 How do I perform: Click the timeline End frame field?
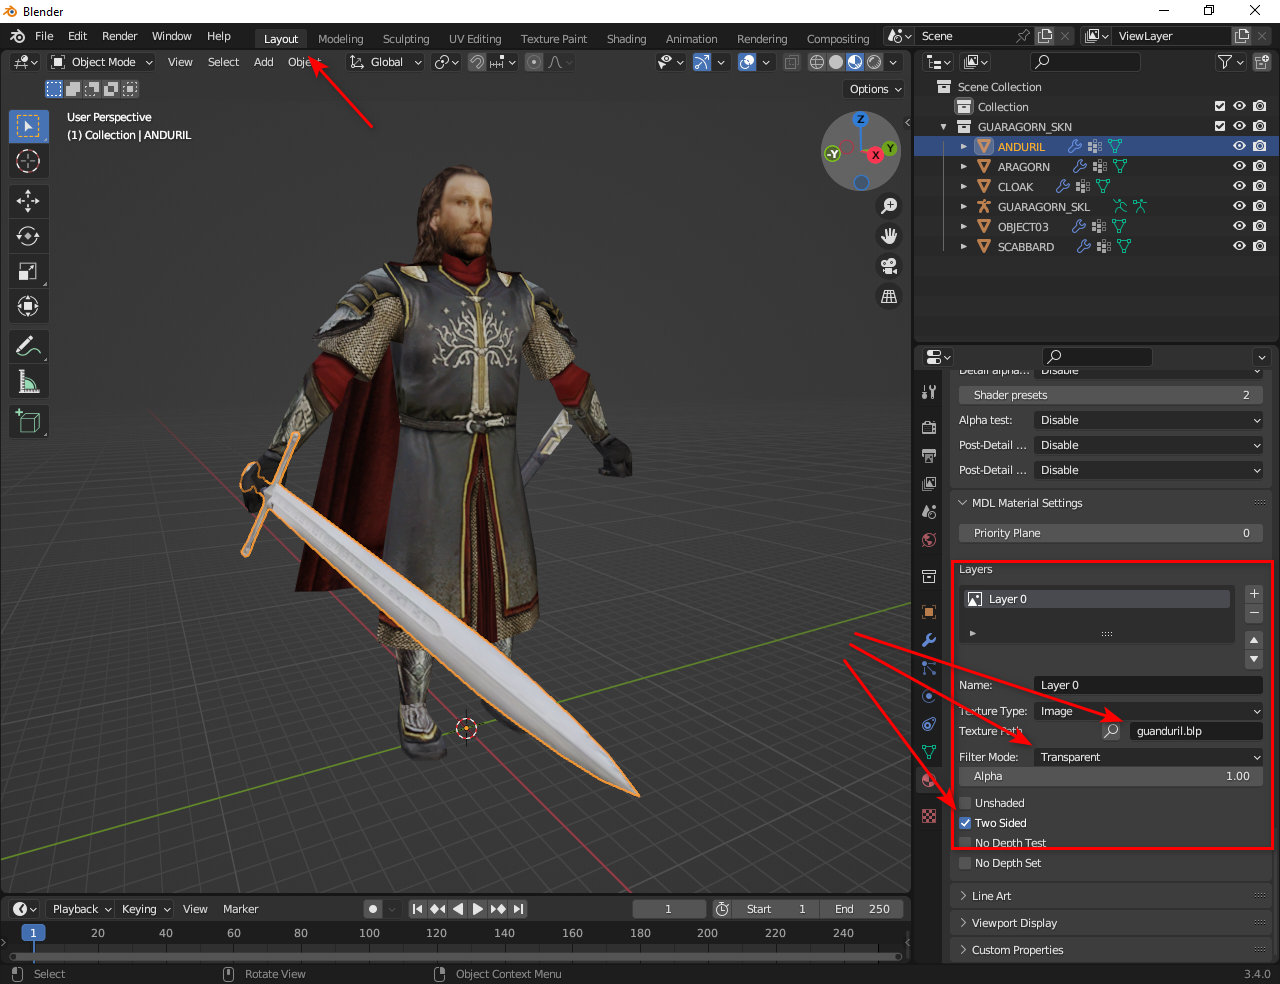[862, 909]
